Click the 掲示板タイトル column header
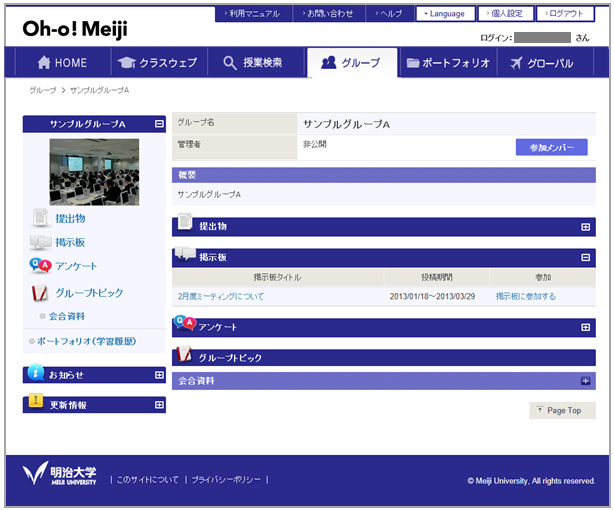The image size is (614, 510). (x=277, y=277)
